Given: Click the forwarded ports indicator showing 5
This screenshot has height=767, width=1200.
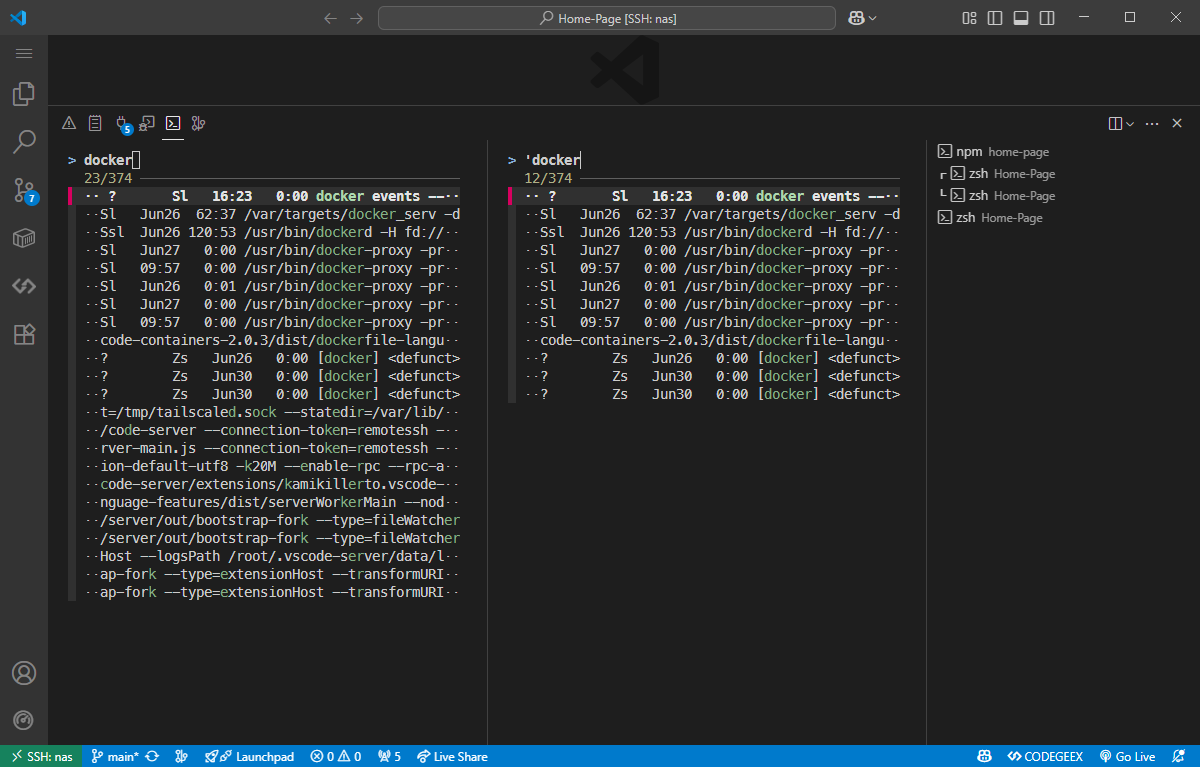Looking at the screenshot, I should pos(389,756).
